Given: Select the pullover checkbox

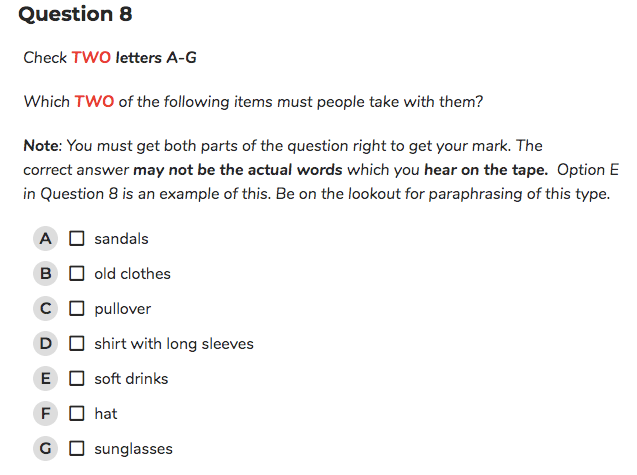Looking at the screenshot, I should pyautogui.click(x=76, y=308).
